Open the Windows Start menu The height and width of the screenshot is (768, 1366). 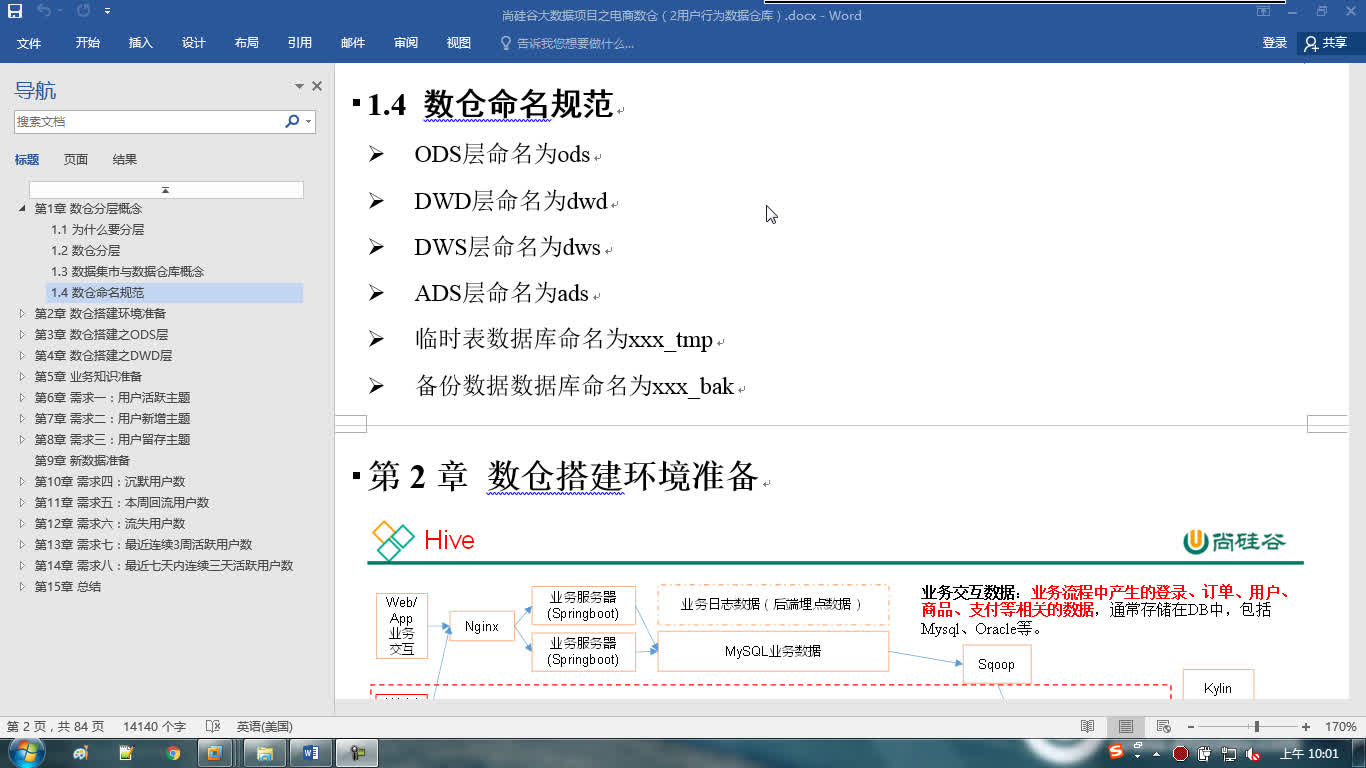[x=28, y=753]
